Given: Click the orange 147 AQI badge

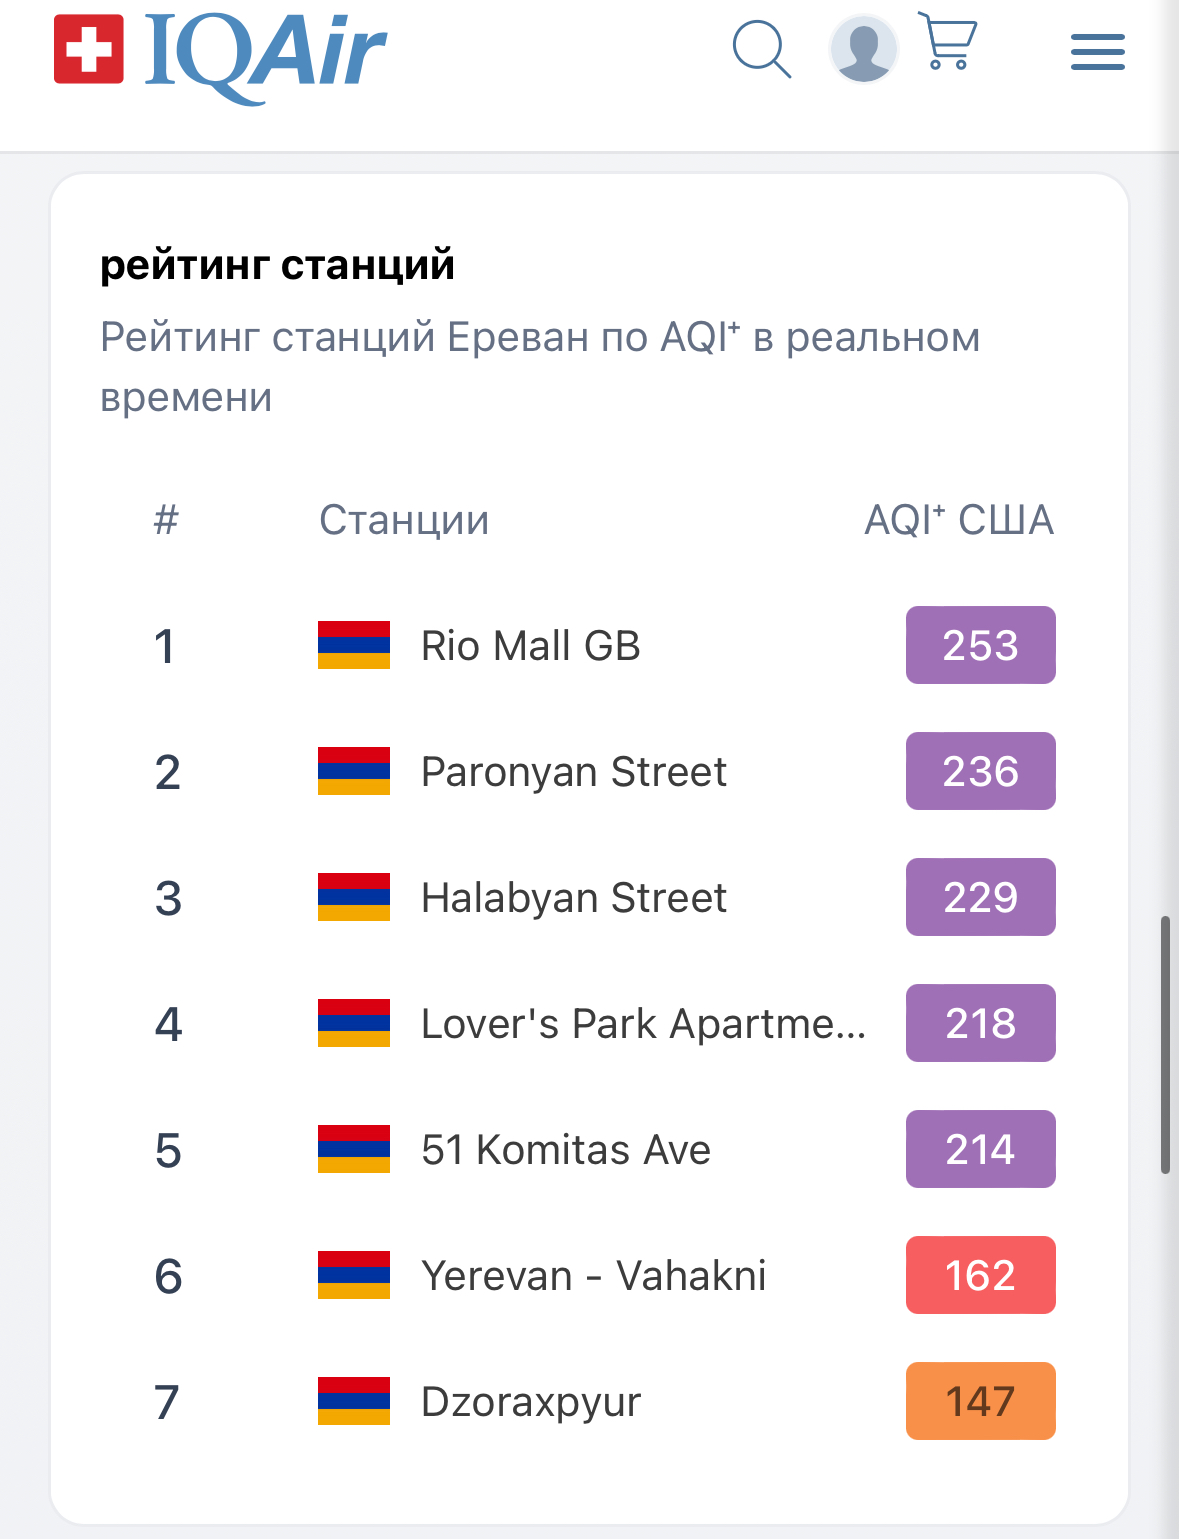Looking at the screenshot, I should tap(980, 1401).
